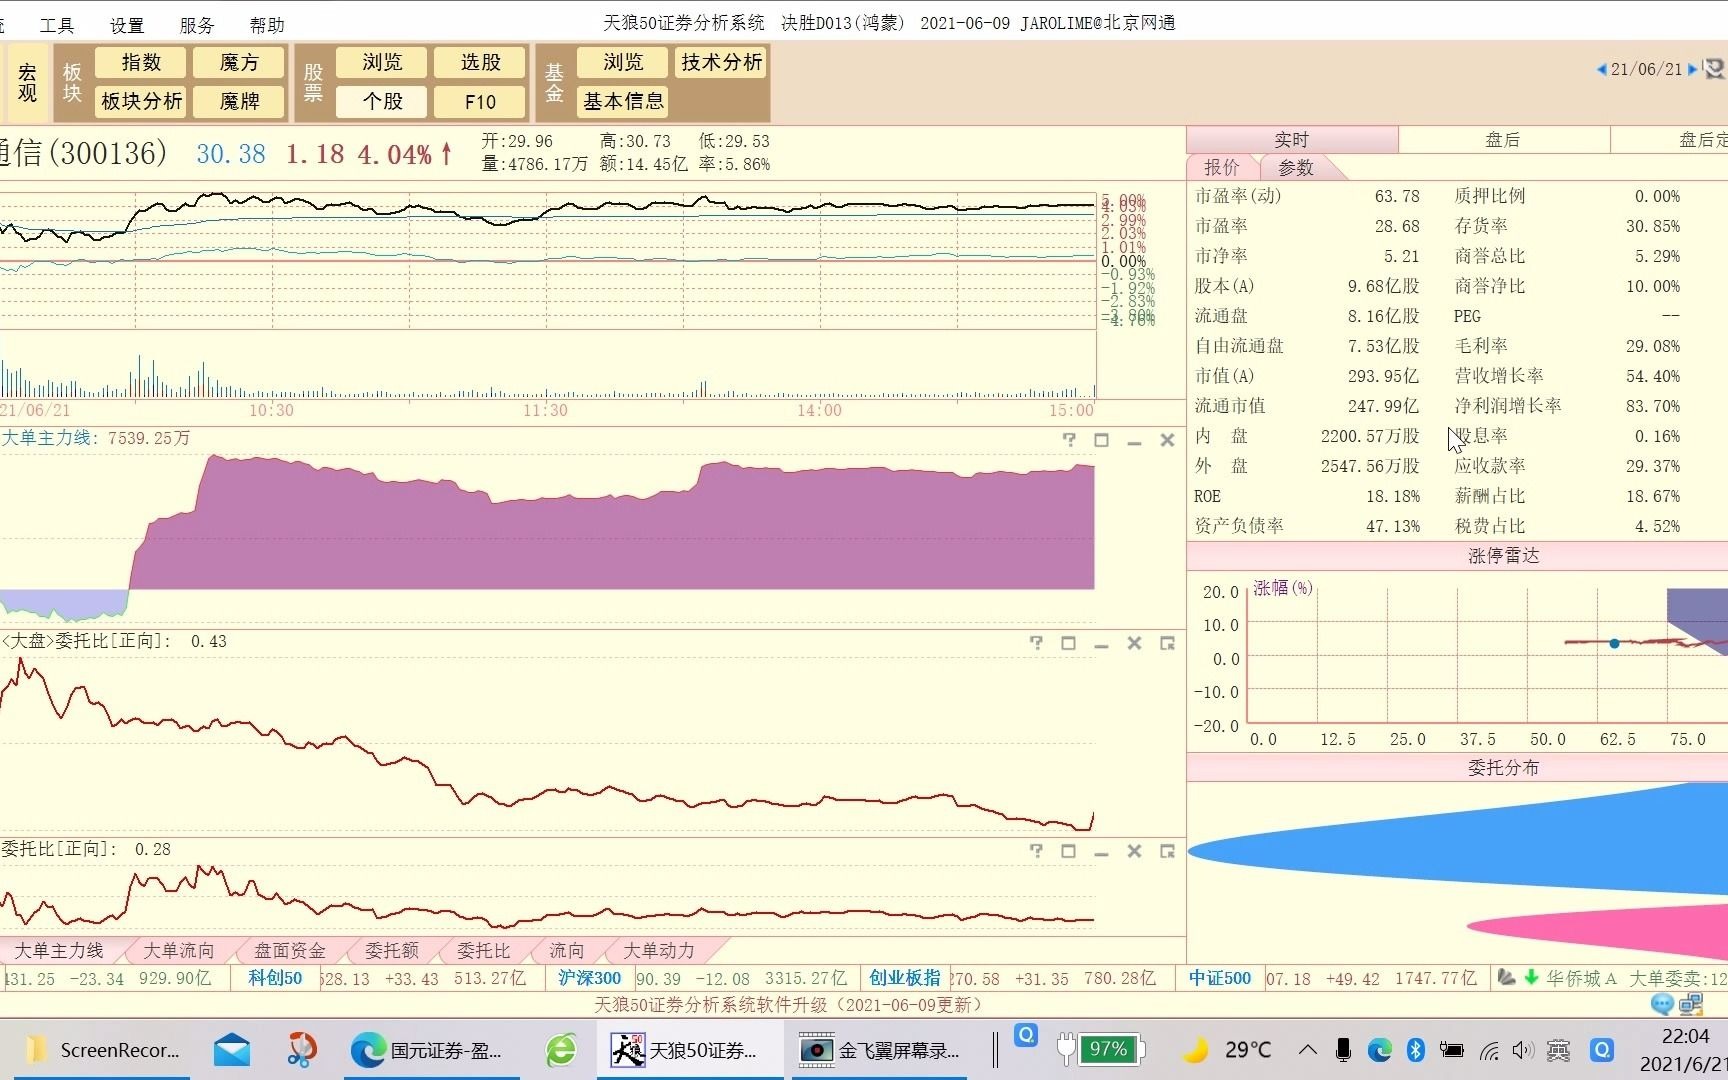Open the 设置 menu

tap(127, 25)
